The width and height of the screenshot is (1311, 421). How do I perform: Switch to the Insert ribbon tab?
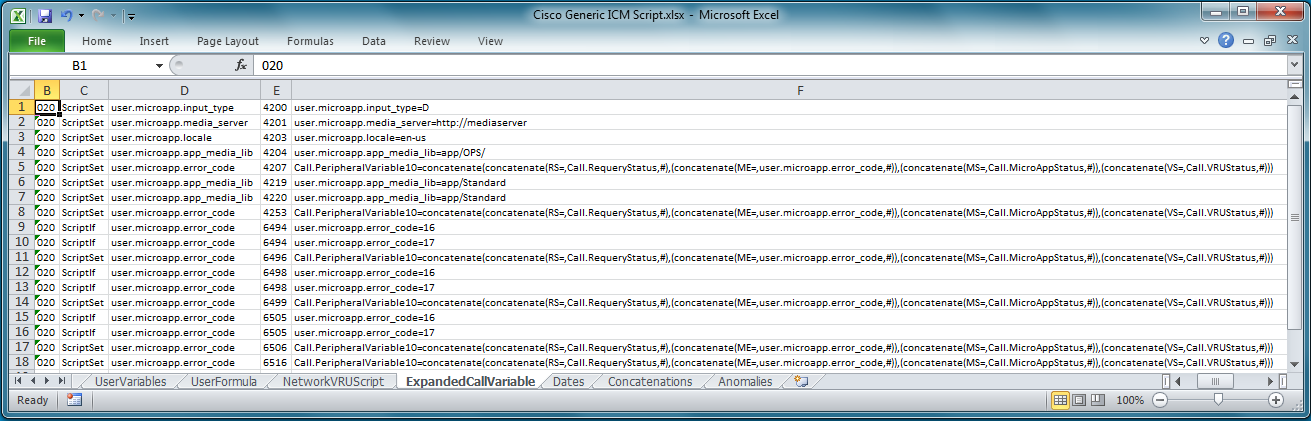pos(154,41)
